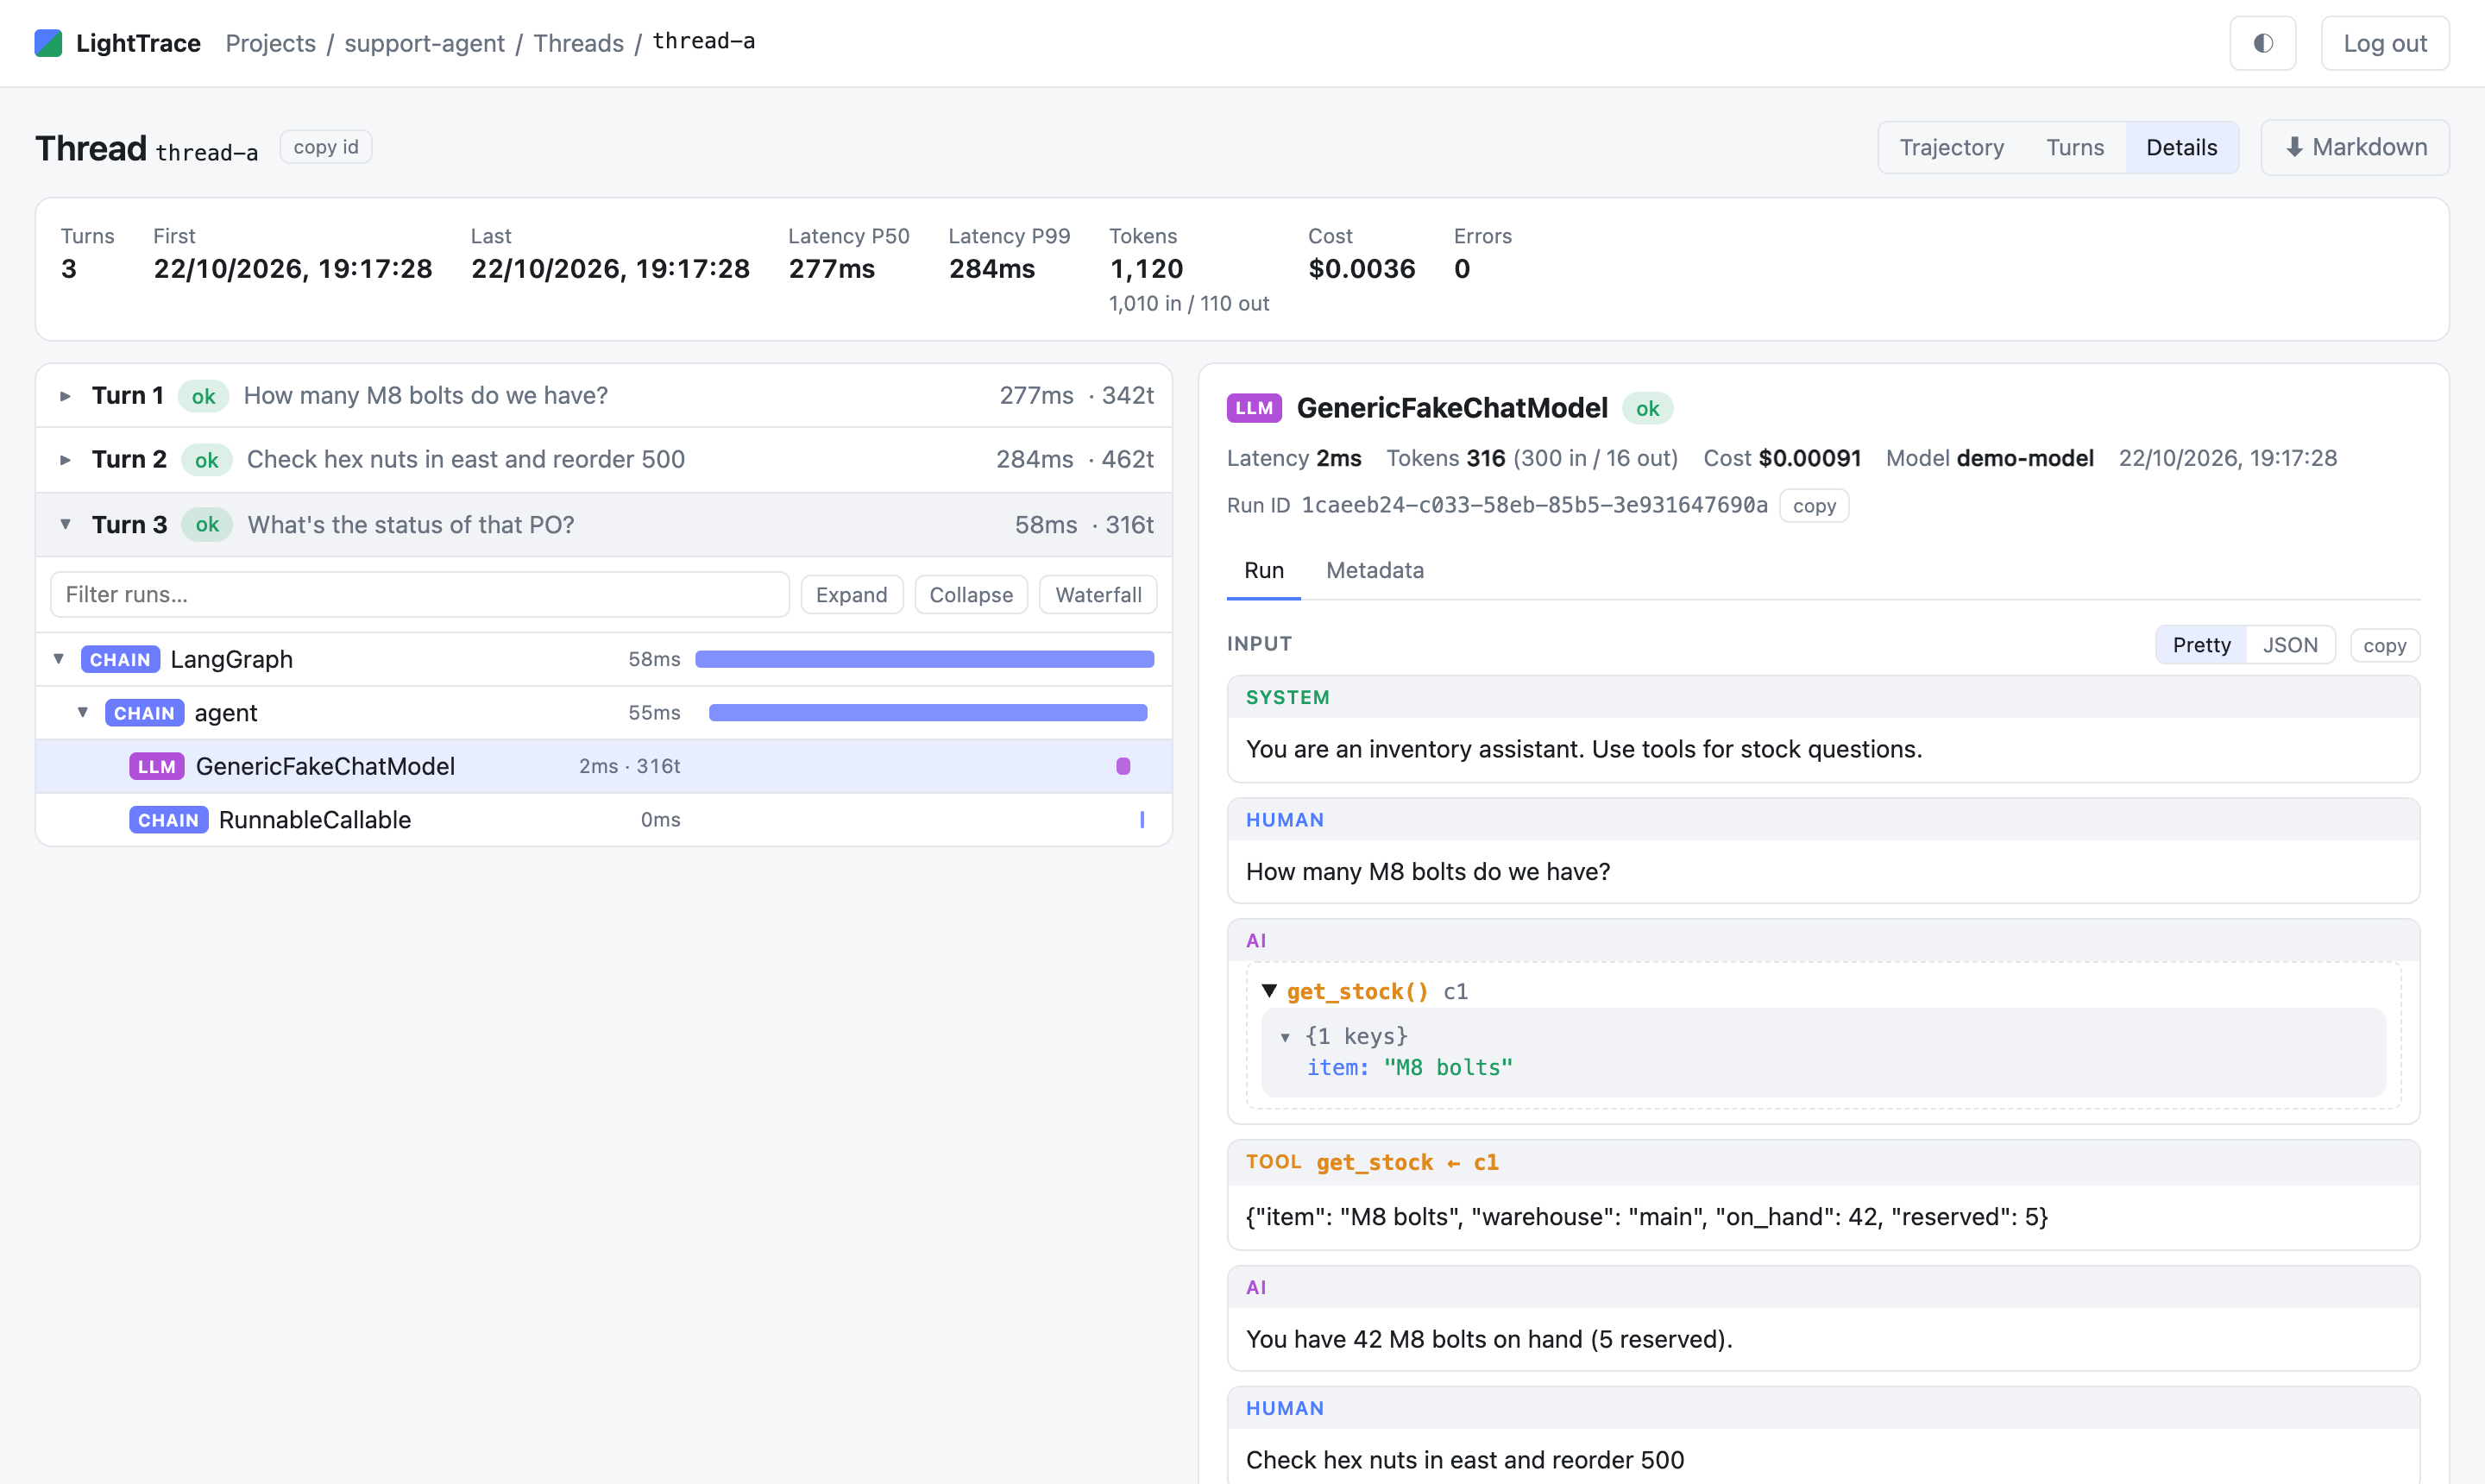Collapse the get_stock() tool call

pyautogui.click(x=1269, y=991)
